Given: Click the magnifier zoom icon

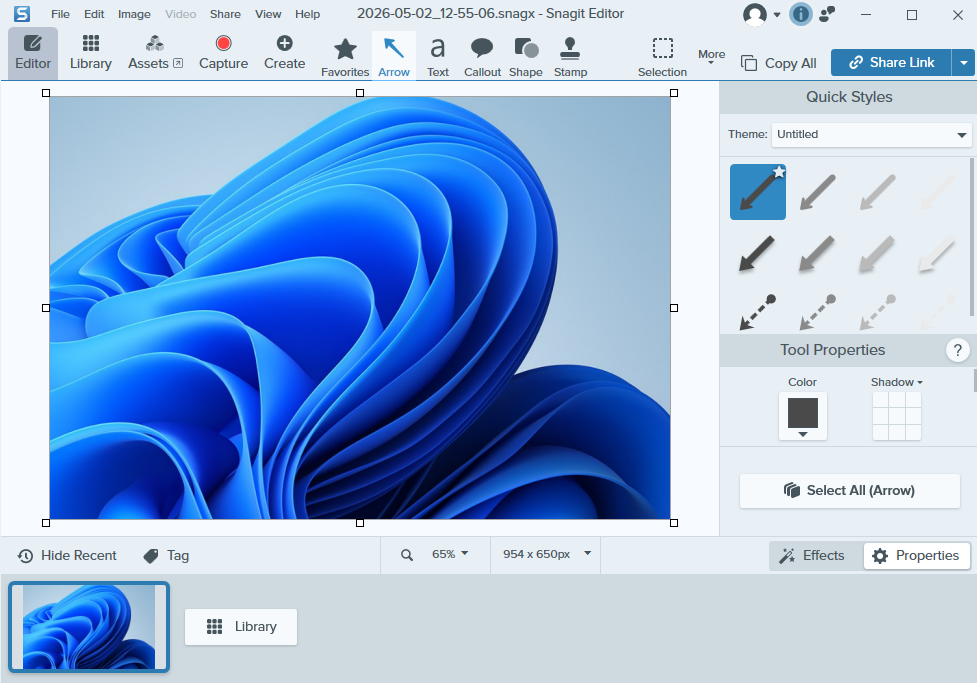Looking at the screenshot, I should coord(406,555).
